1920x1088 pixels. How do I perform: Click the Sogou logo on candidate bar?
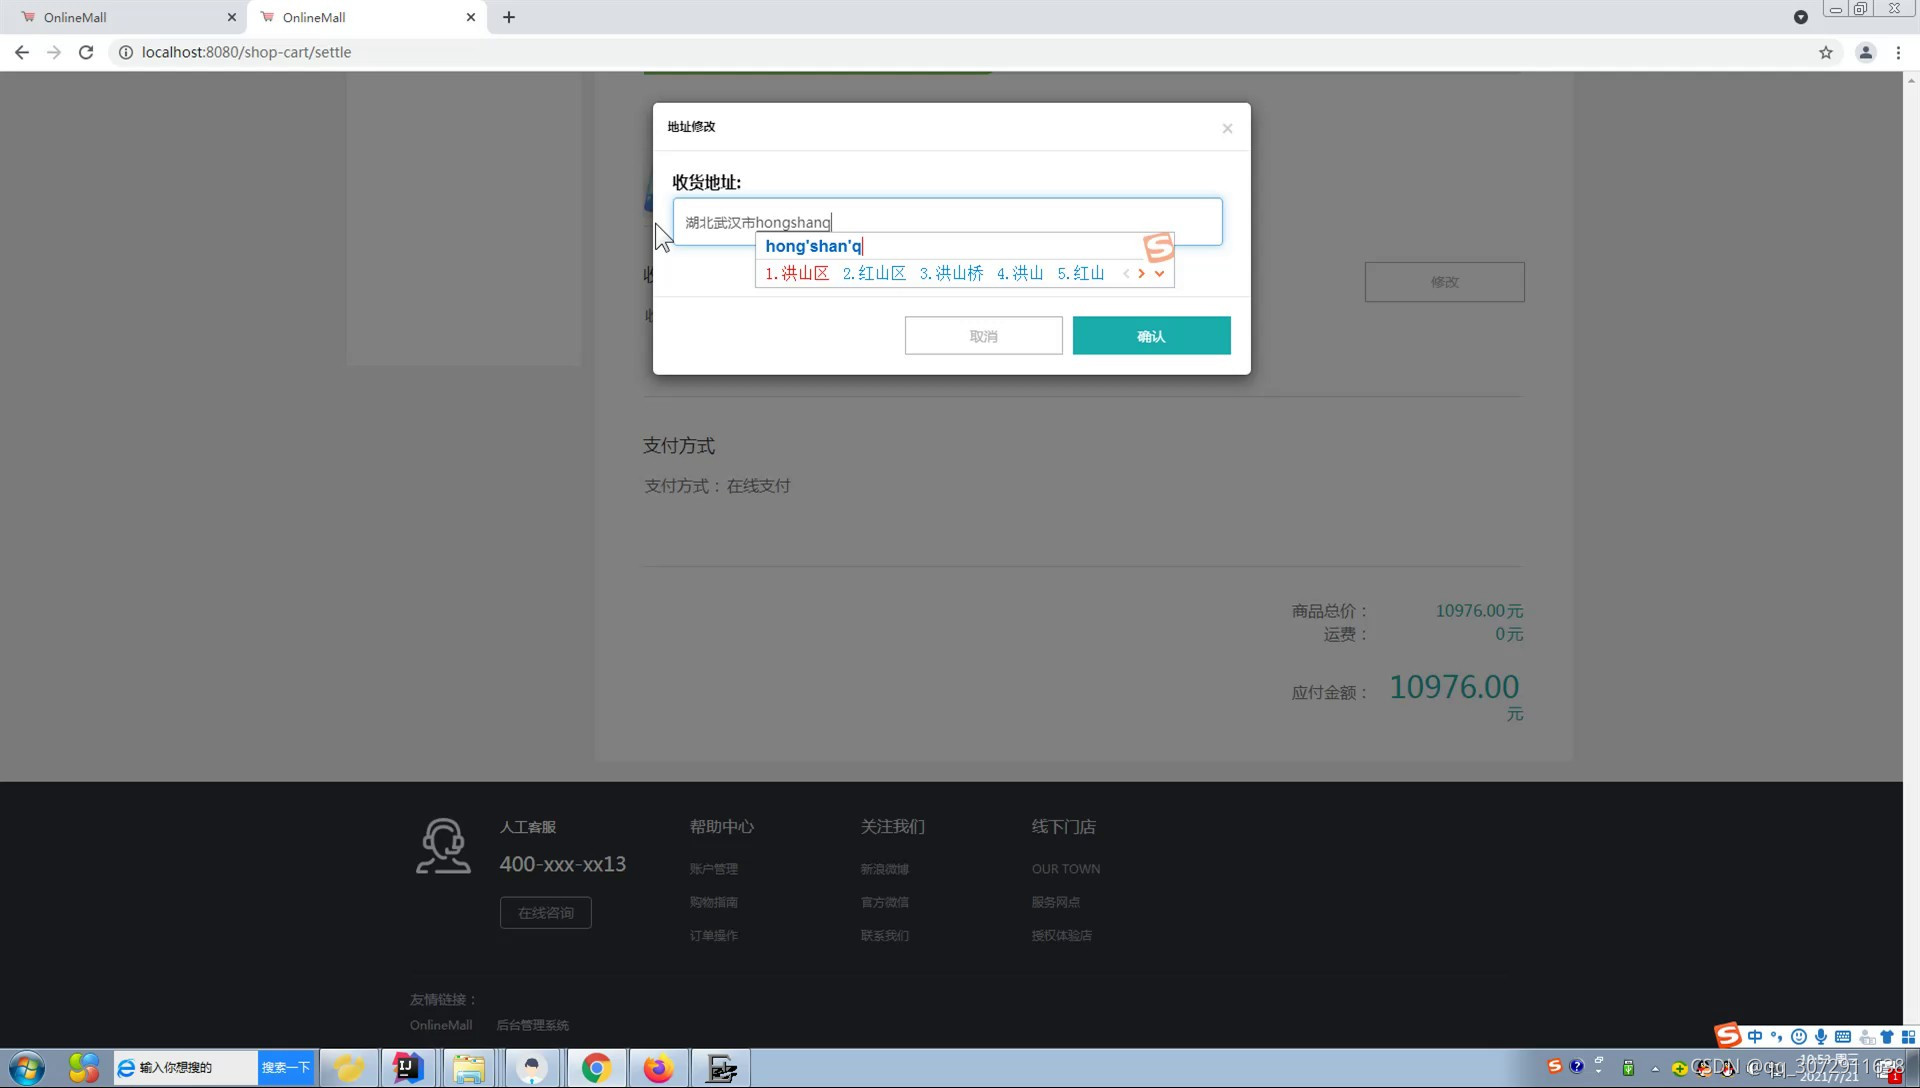click(x=1158, y=246)
